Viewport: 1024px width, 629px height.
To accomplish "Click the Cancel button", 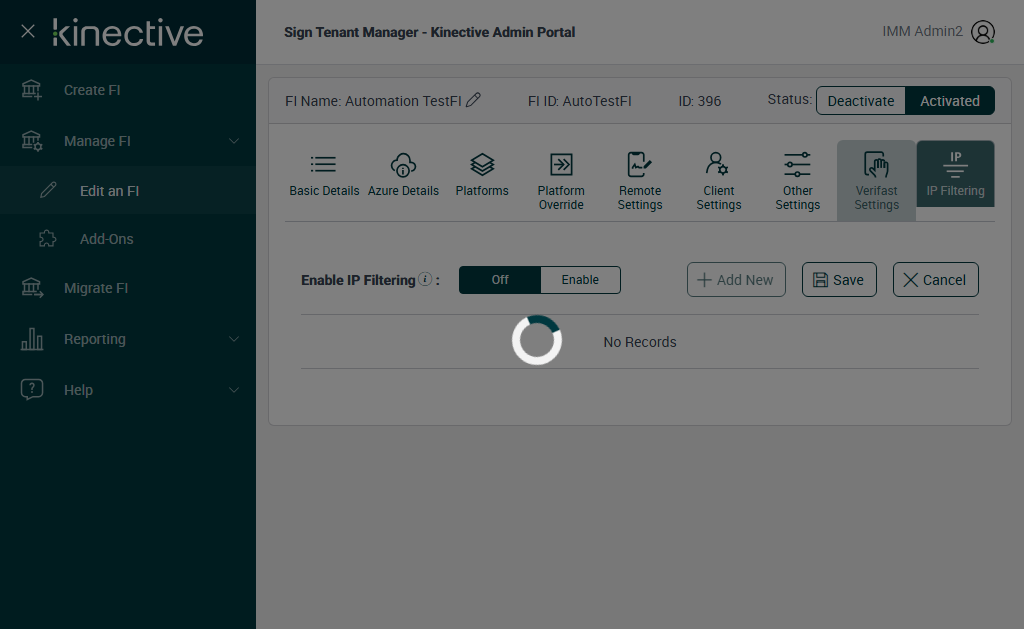I will pos(935,280).
